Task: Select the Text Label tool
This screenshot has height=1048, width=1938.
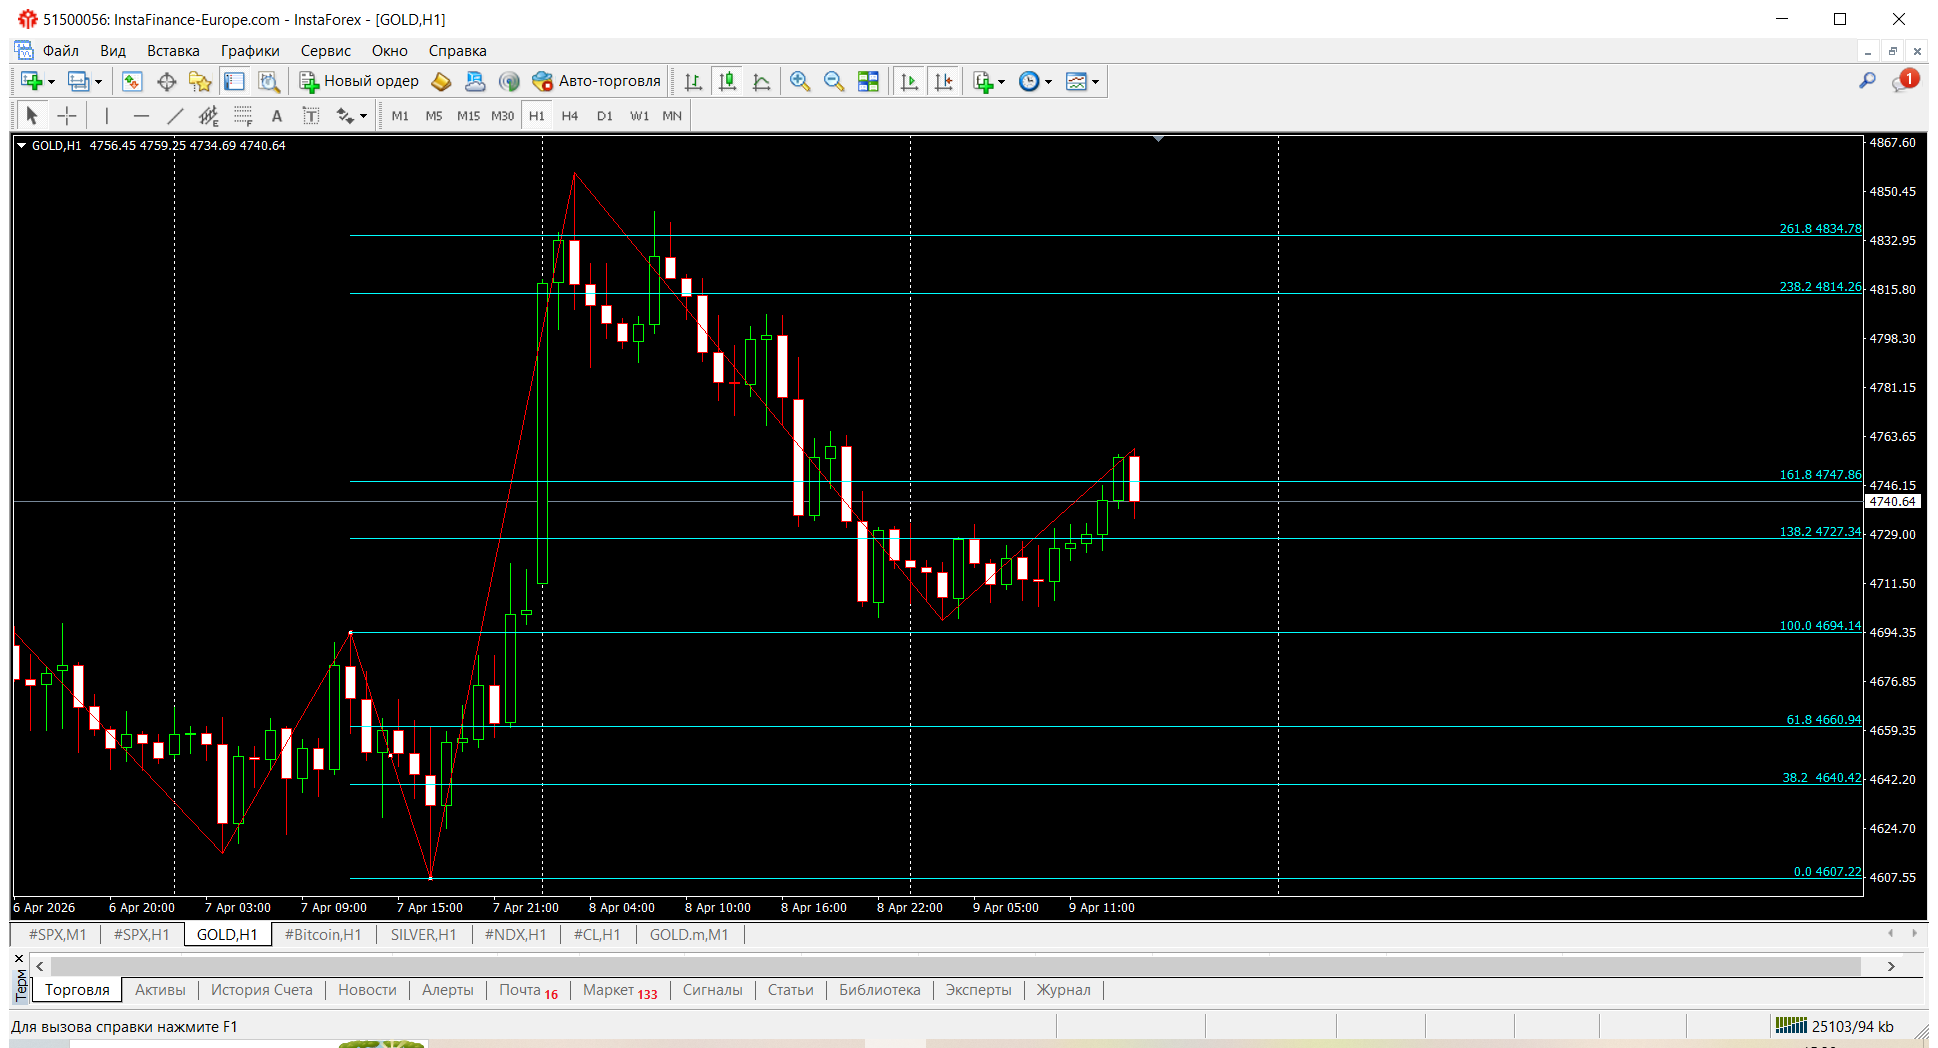Action: (x=311, y=116)
